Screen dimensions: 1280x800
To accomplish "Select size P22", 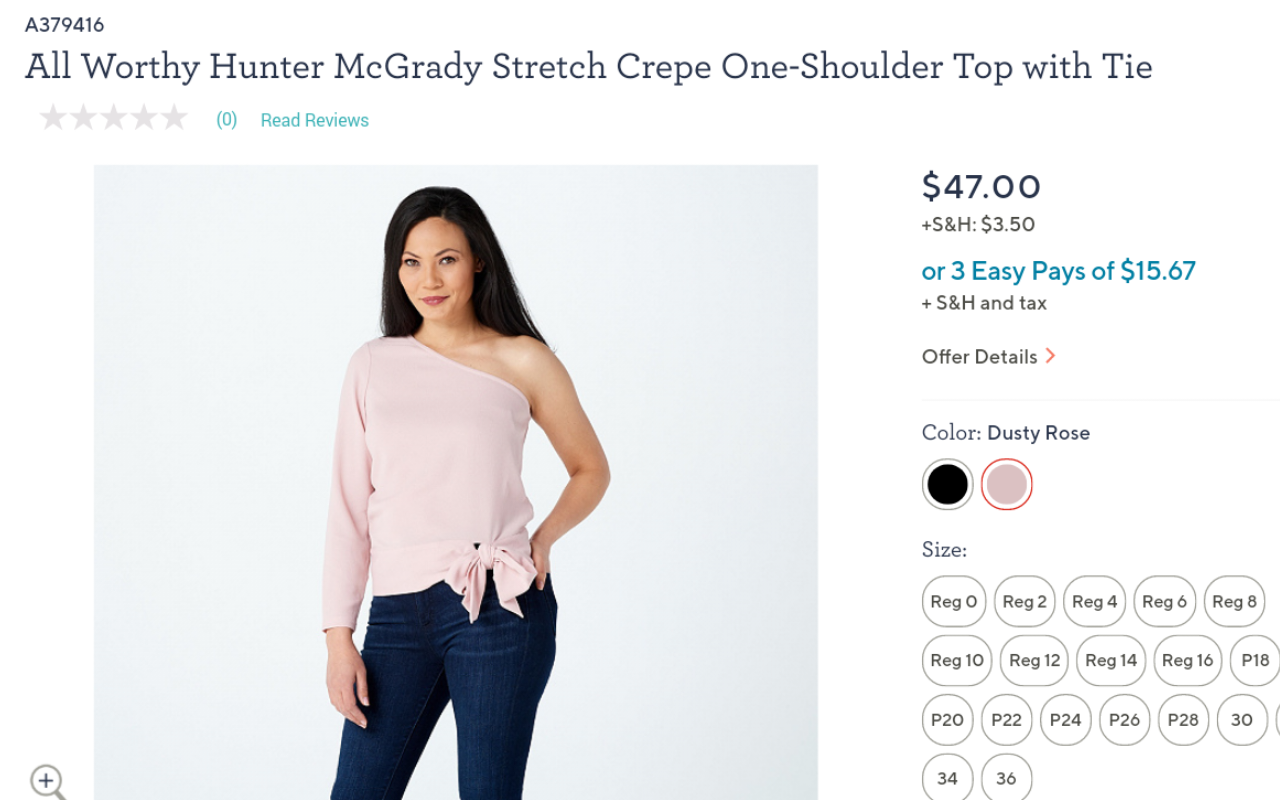I will [x=1006, y=719].
